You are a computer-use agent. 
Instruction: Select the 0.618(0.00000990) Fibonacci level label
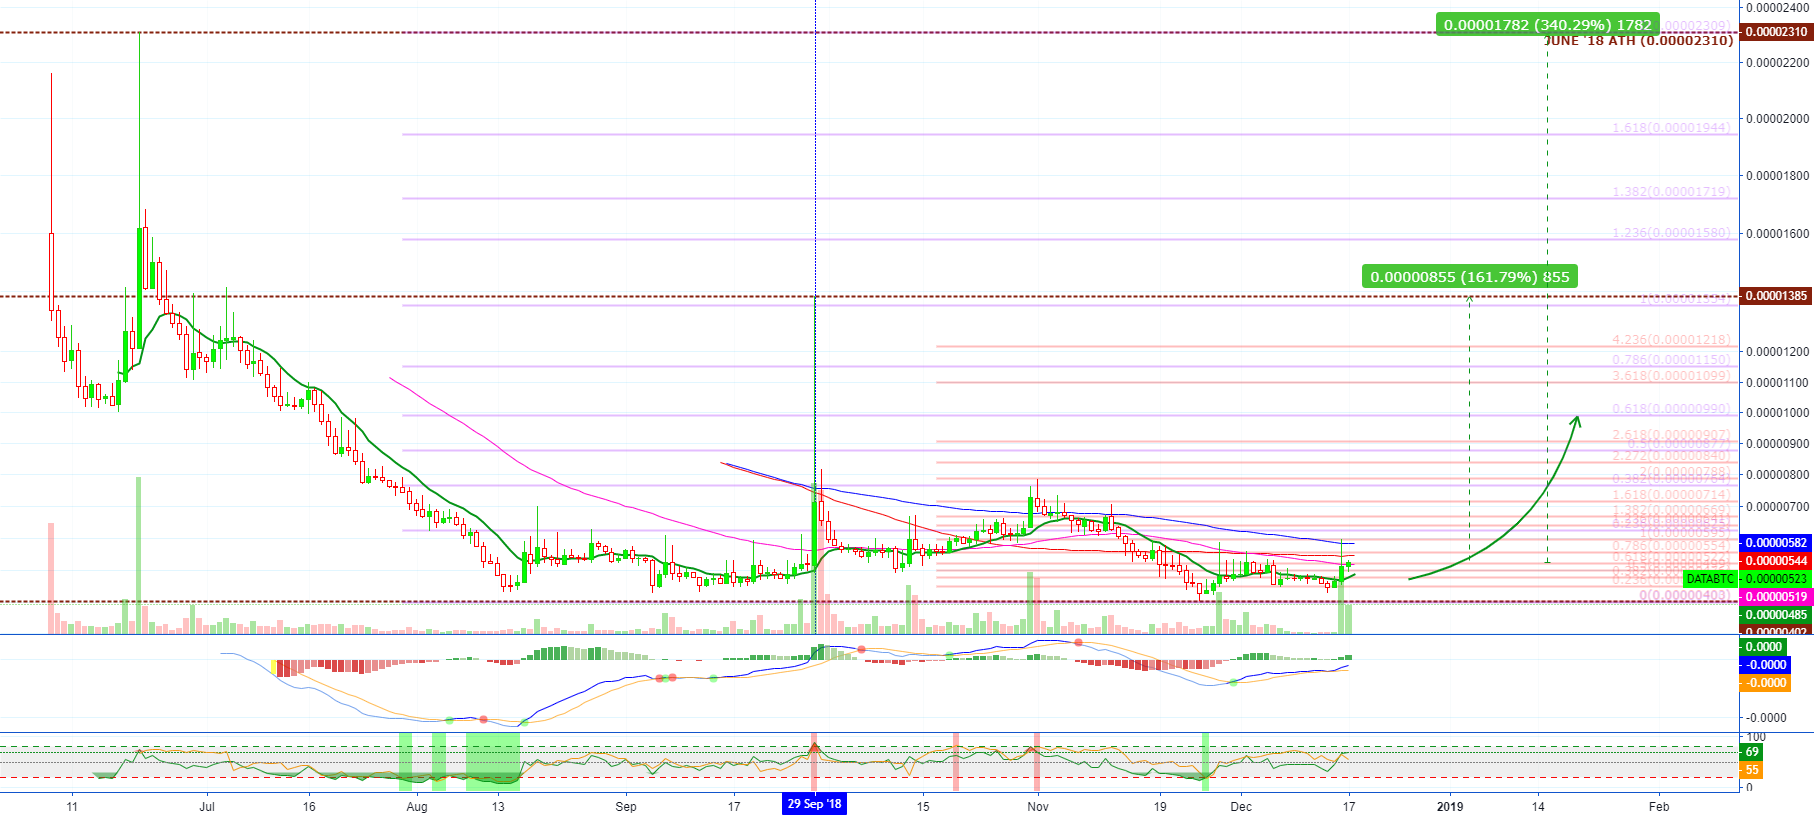tap(1671, 409)
